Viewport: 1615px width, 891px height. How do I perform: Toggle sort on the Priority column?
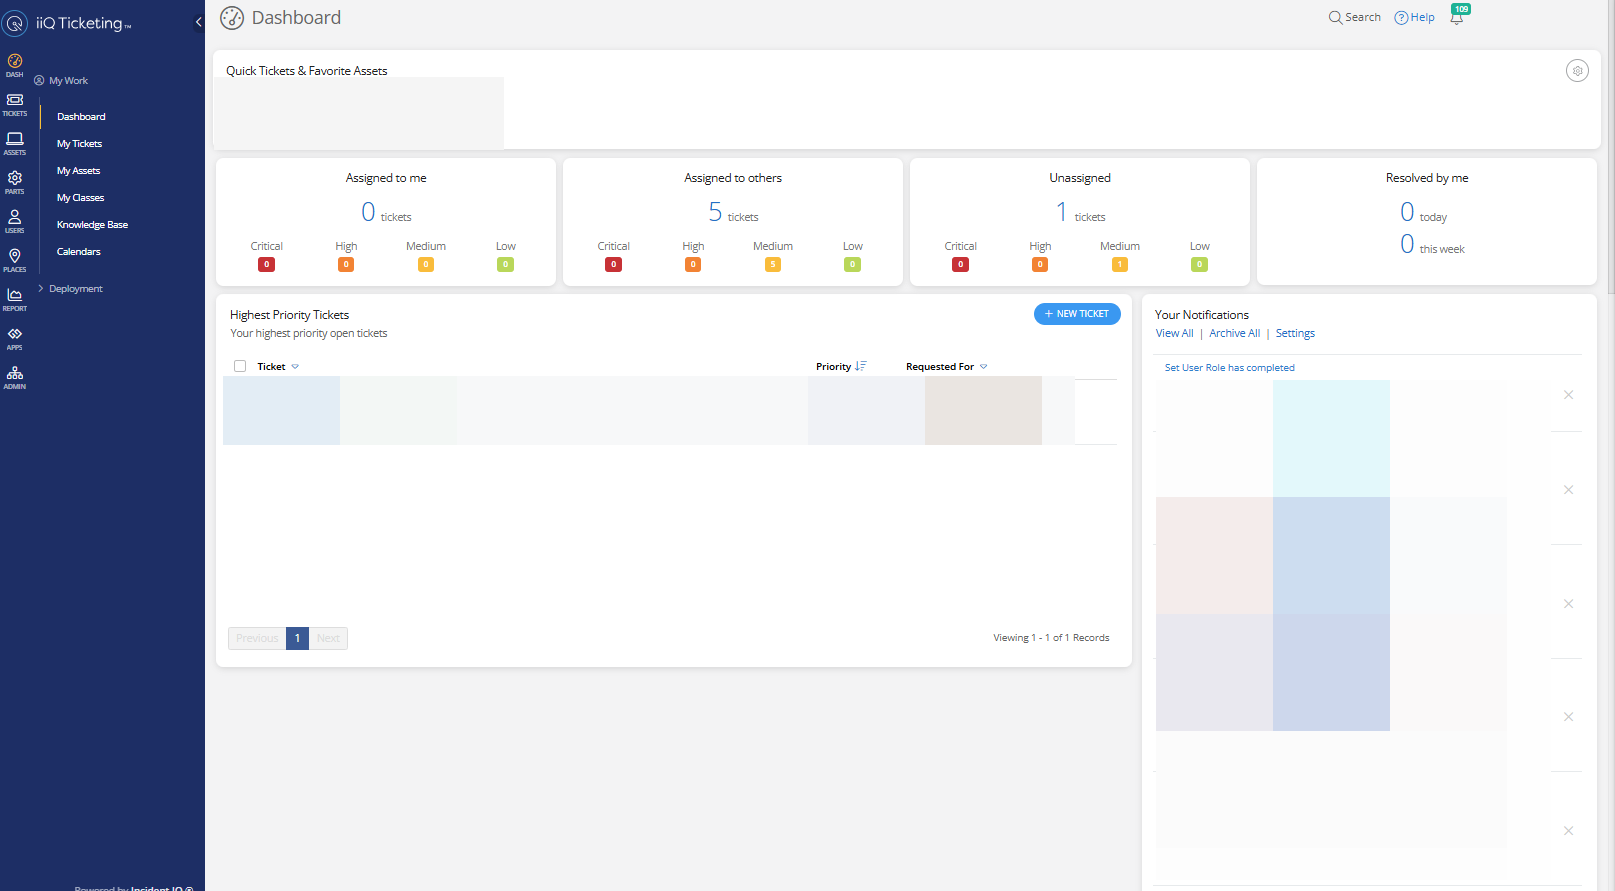coord(860,367)
